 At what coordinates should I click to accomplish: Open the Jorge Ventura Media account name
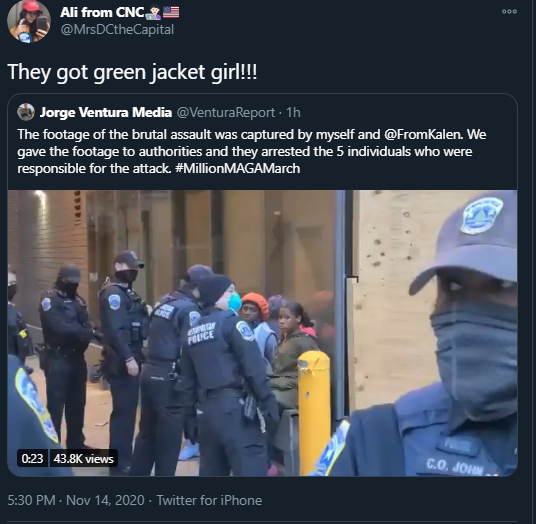click(106, 112)
